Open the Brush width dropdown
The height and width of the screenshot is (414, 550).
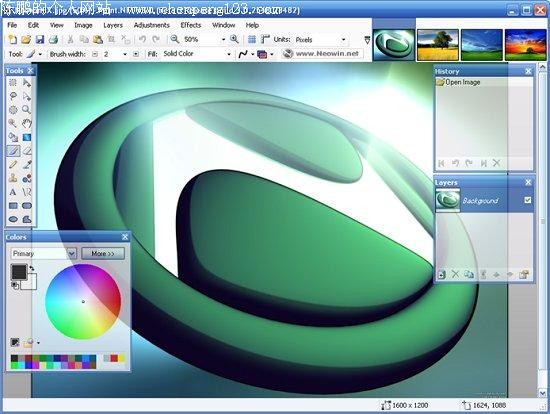124,54
